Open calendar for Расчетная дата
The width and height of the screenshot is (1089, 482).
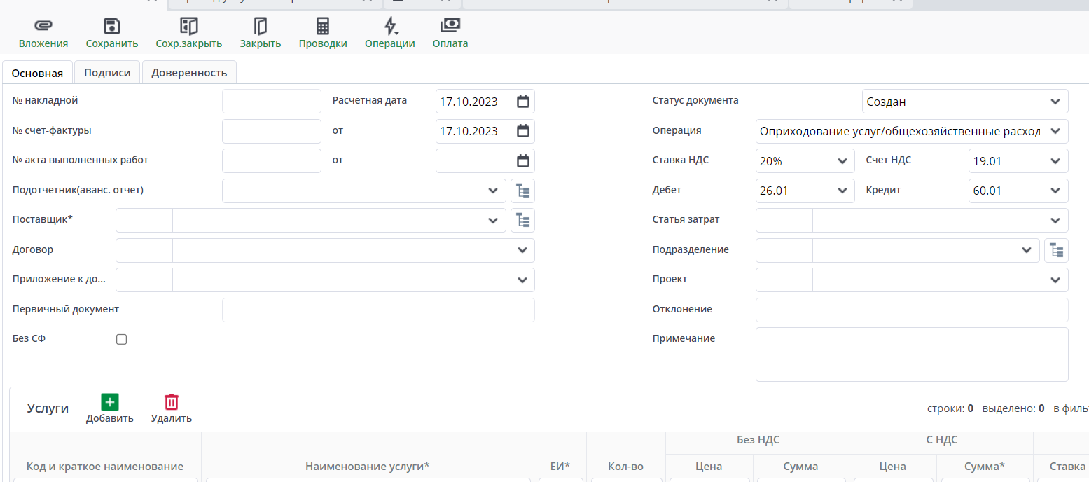(x=522, y=101)
